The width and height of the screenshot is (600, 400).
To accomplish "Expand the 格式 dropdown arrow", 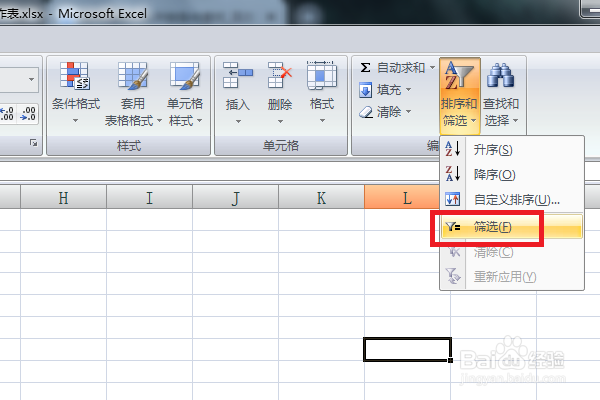I will tap(322, 121).
